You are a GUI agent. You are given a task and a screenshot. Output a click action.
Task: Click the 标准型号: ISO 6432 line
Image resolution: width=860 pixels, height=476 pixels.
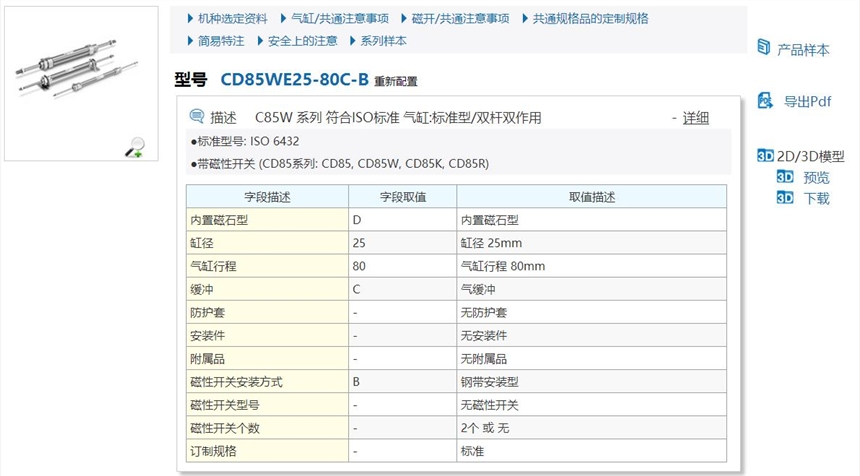[x=245, y=141]
